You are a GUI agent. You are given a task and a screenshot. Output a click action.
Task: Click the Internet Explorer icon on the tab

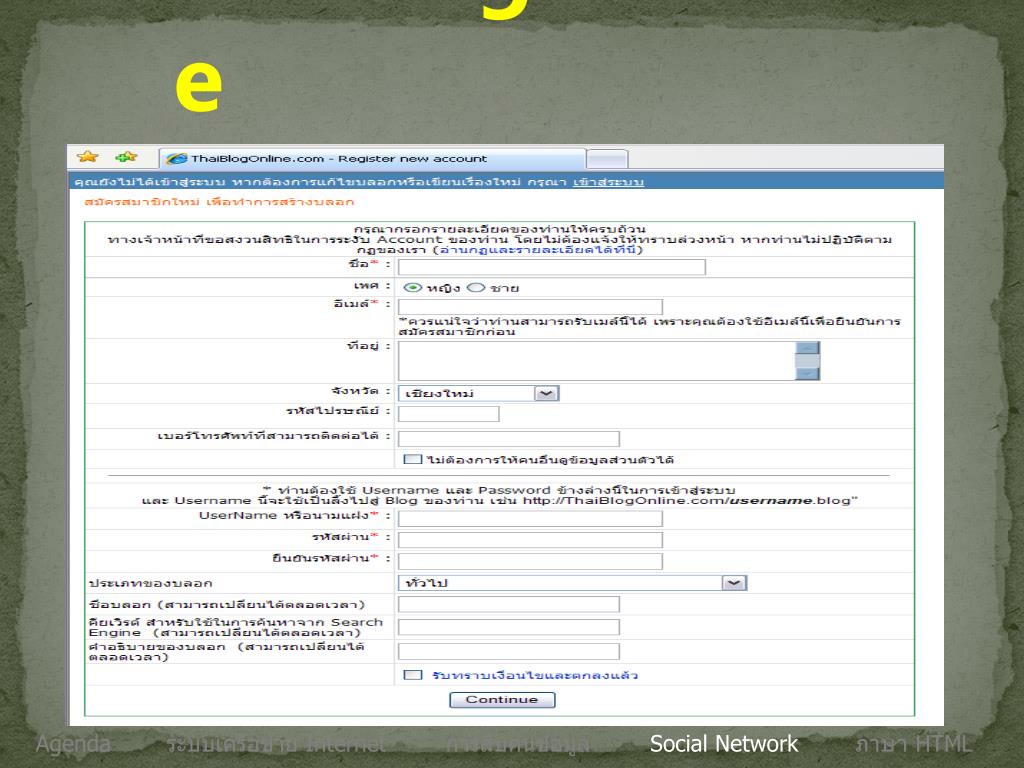tap(176, 159)
